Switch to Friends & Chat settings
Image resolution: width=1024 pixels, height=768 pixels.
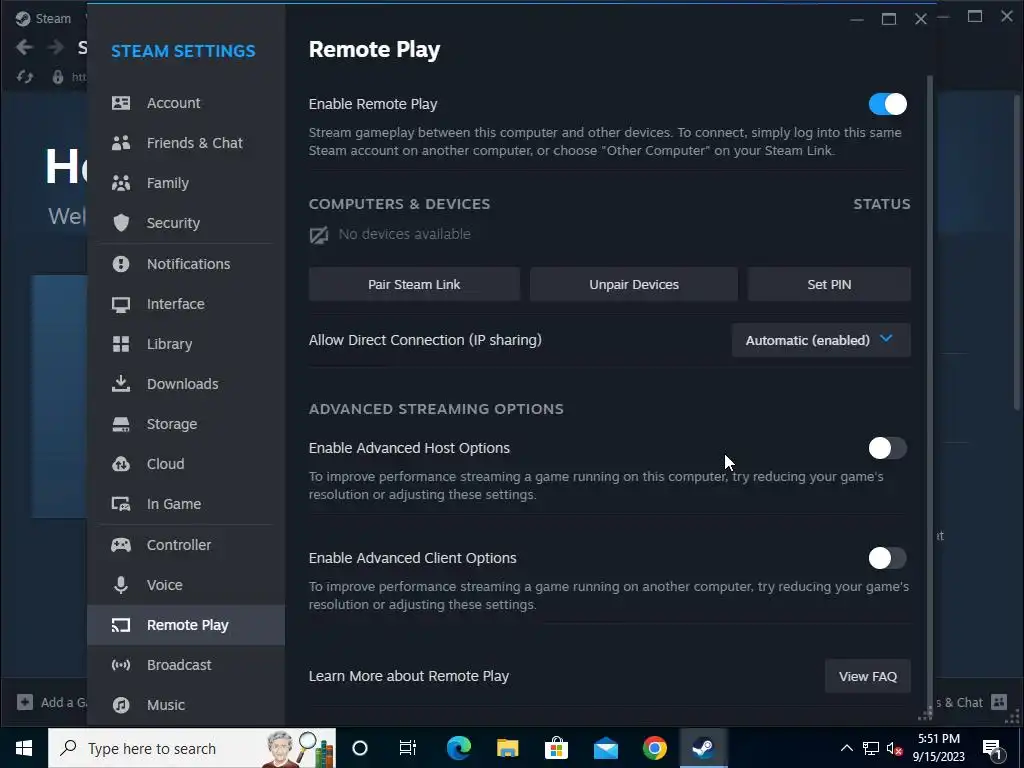point(185,143)
